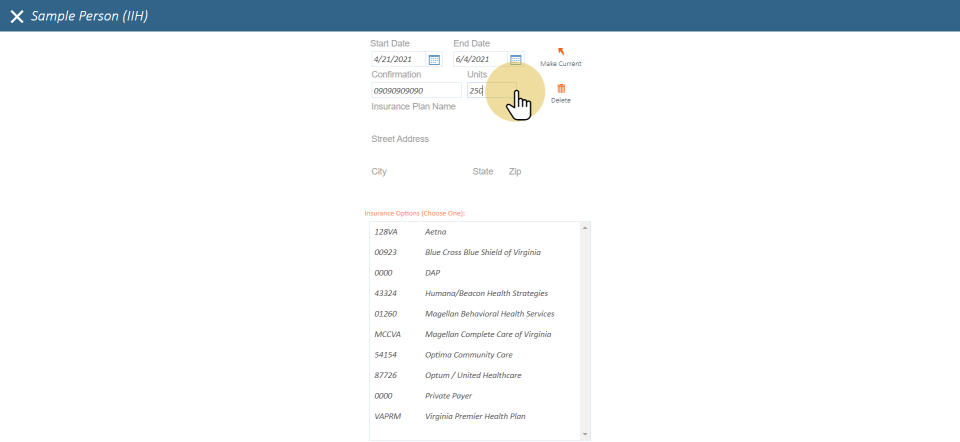
Task: Choose the Private Payer option
Action: coord(448,396)
